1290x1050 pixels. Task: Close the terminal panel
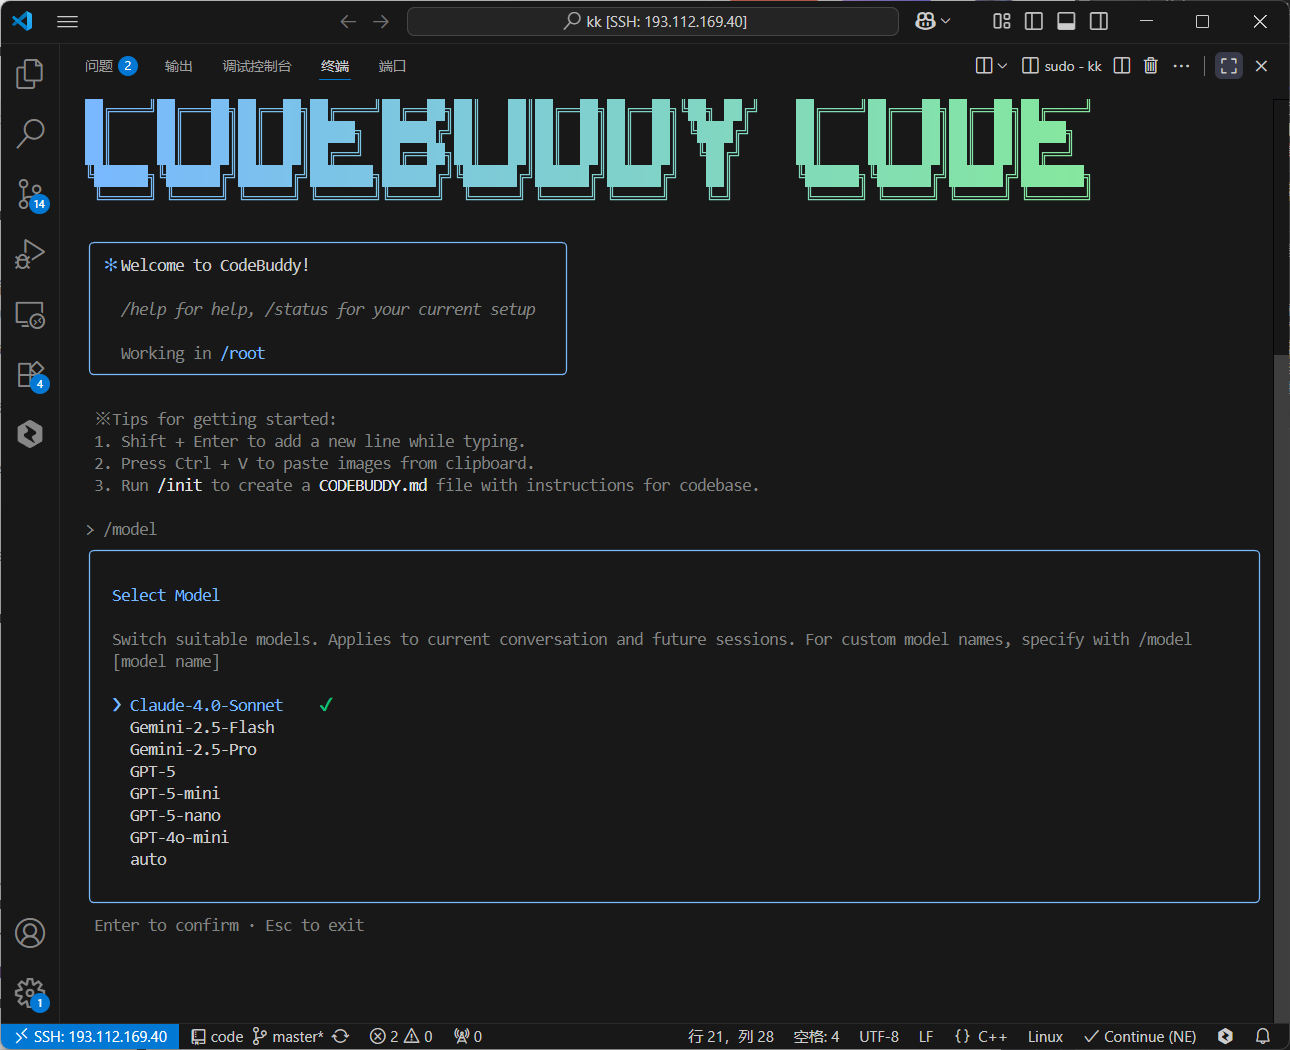[1261, 66]
